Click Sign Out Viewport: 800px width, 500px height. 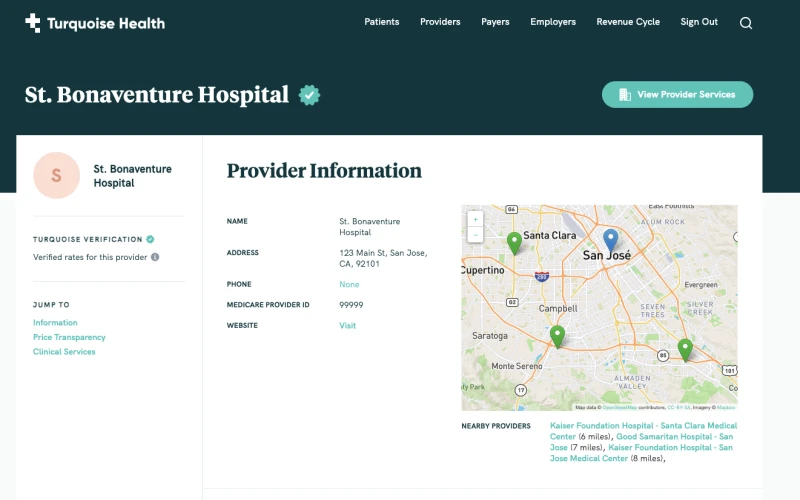(699, 22)
